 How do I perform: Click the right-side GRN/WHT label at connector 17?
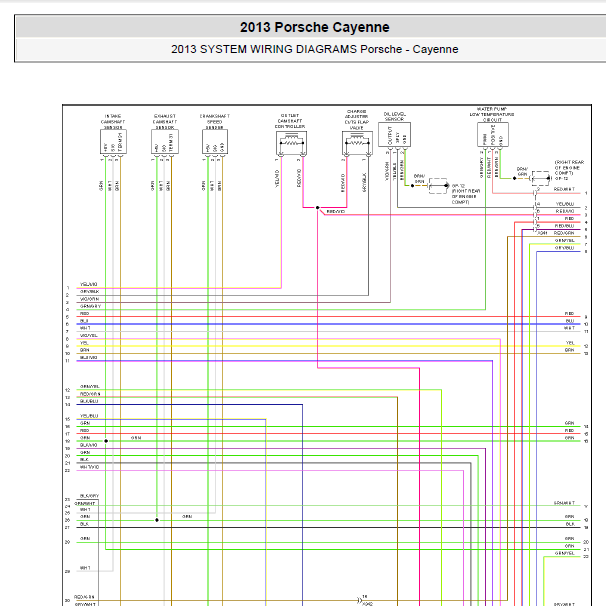point(564,503)
